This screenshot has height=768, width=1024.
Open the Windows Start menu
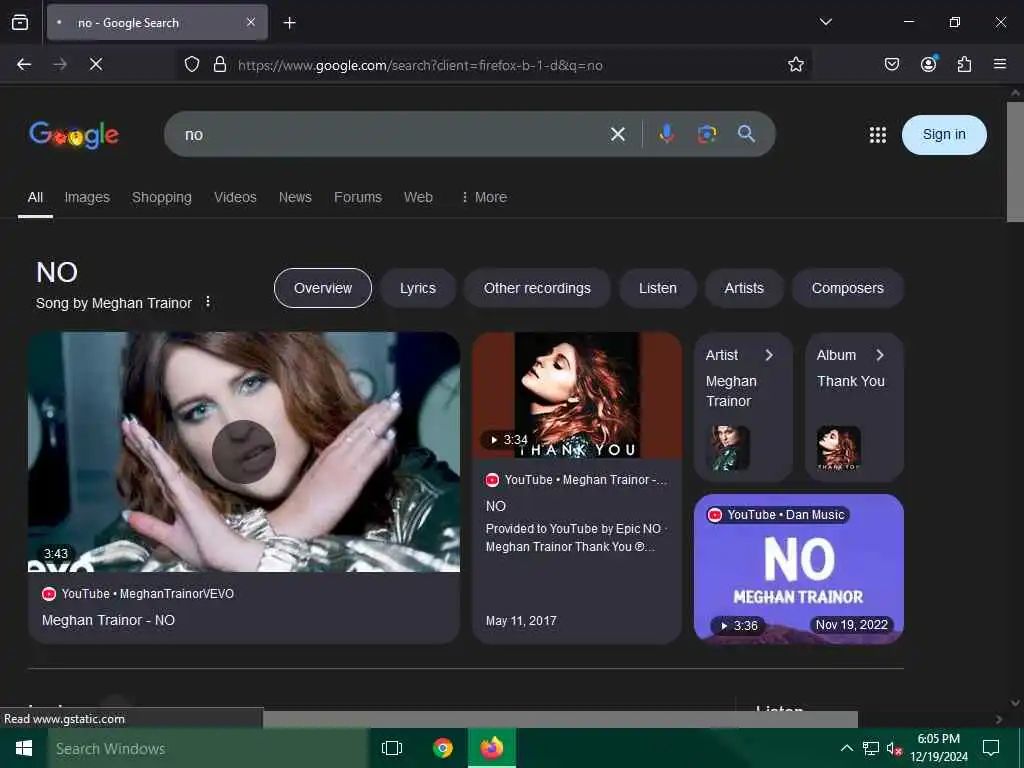coord(24,748)
